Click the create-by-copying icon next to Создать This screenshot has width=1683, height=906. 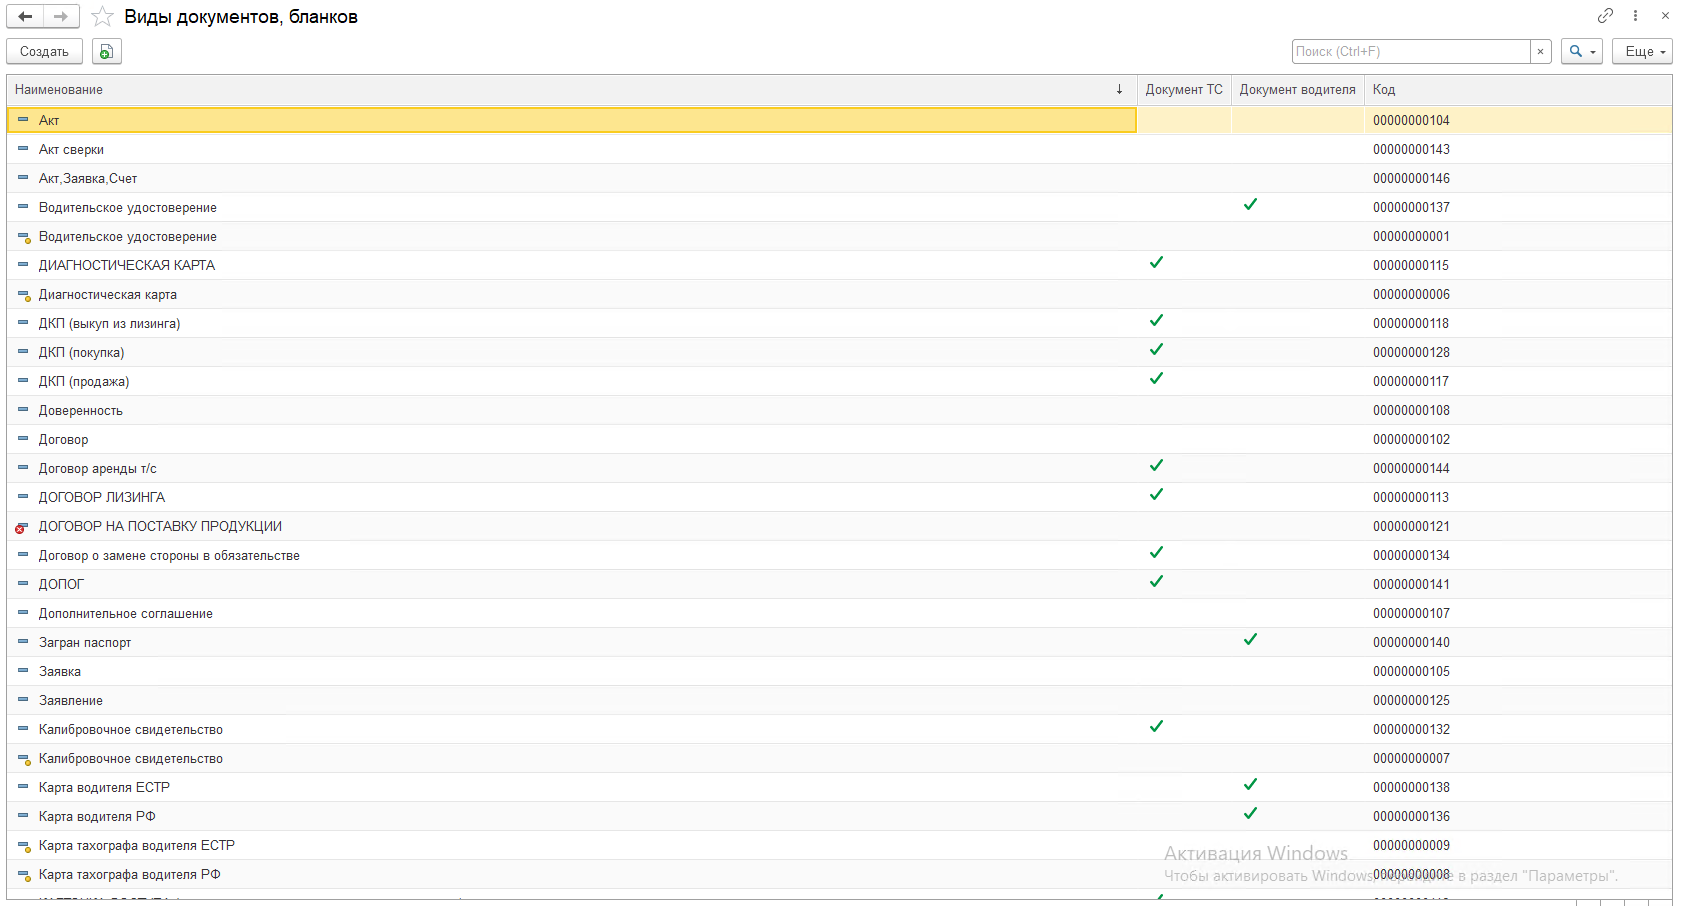(107, 51)
